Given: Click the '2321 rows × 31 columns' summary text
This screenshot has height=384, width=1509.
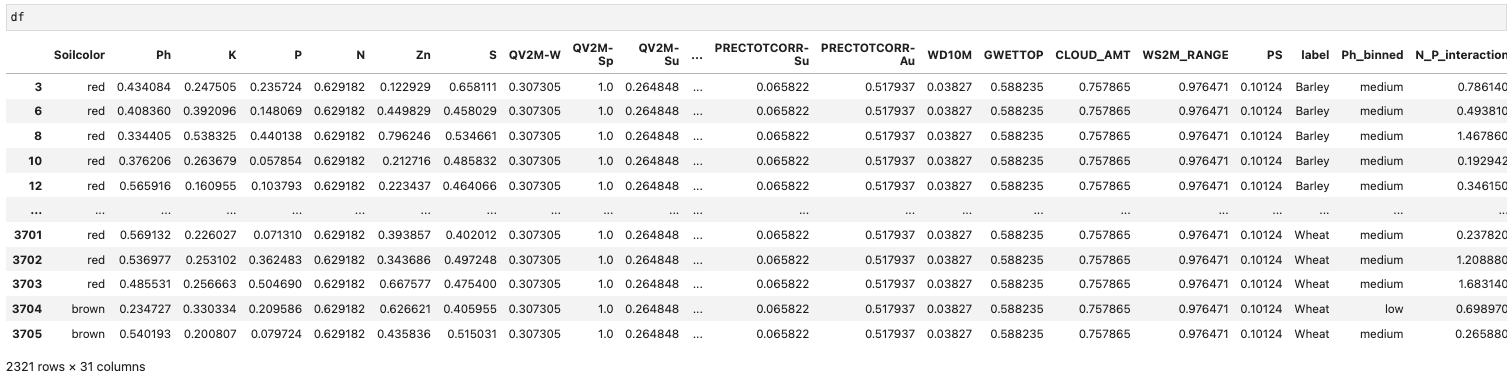Looking at the screenshot, I should pos(75,367).
